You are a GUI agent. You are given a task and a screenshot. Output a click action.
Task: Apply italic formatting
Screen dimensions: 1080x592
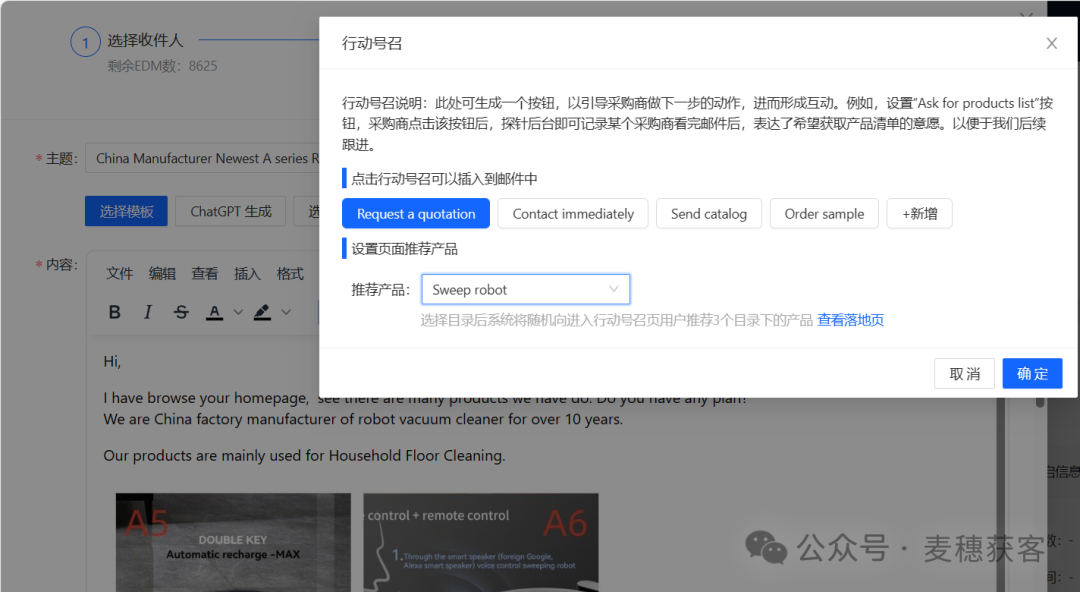[147, 311]
